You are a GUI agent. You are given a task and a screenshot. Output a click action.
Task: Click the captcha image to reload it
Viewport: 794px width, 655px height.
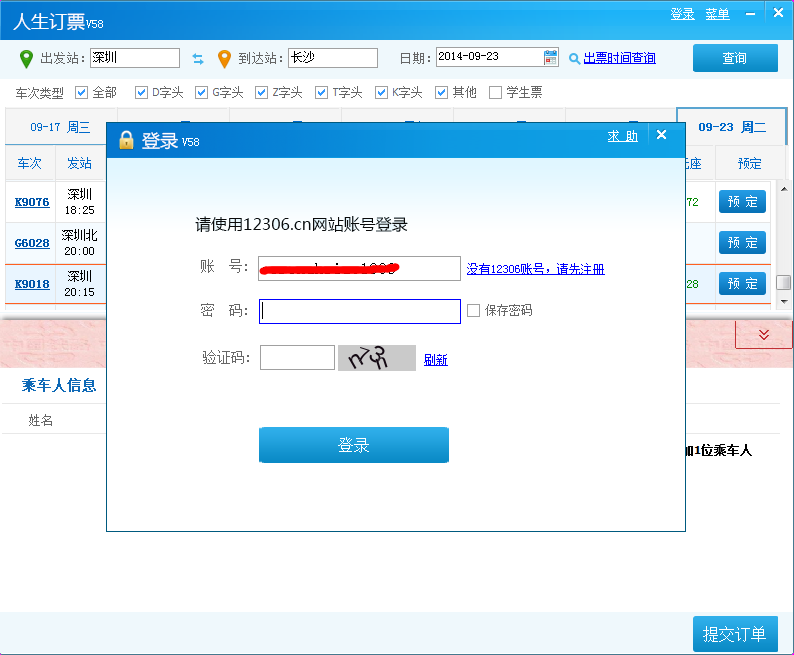coord(376,358)
